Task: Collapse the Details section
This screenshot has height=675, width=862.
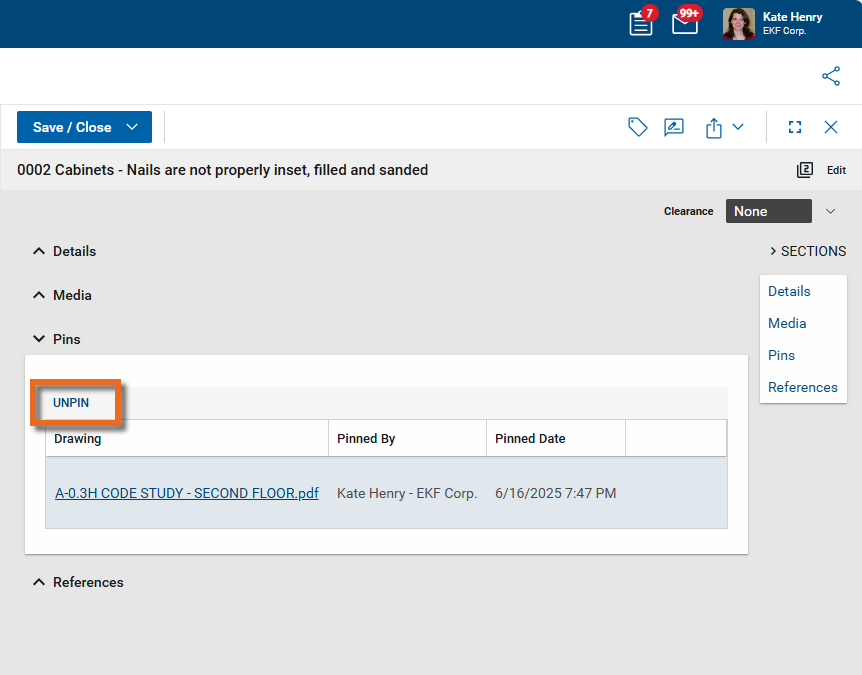Action: point(39,251)
